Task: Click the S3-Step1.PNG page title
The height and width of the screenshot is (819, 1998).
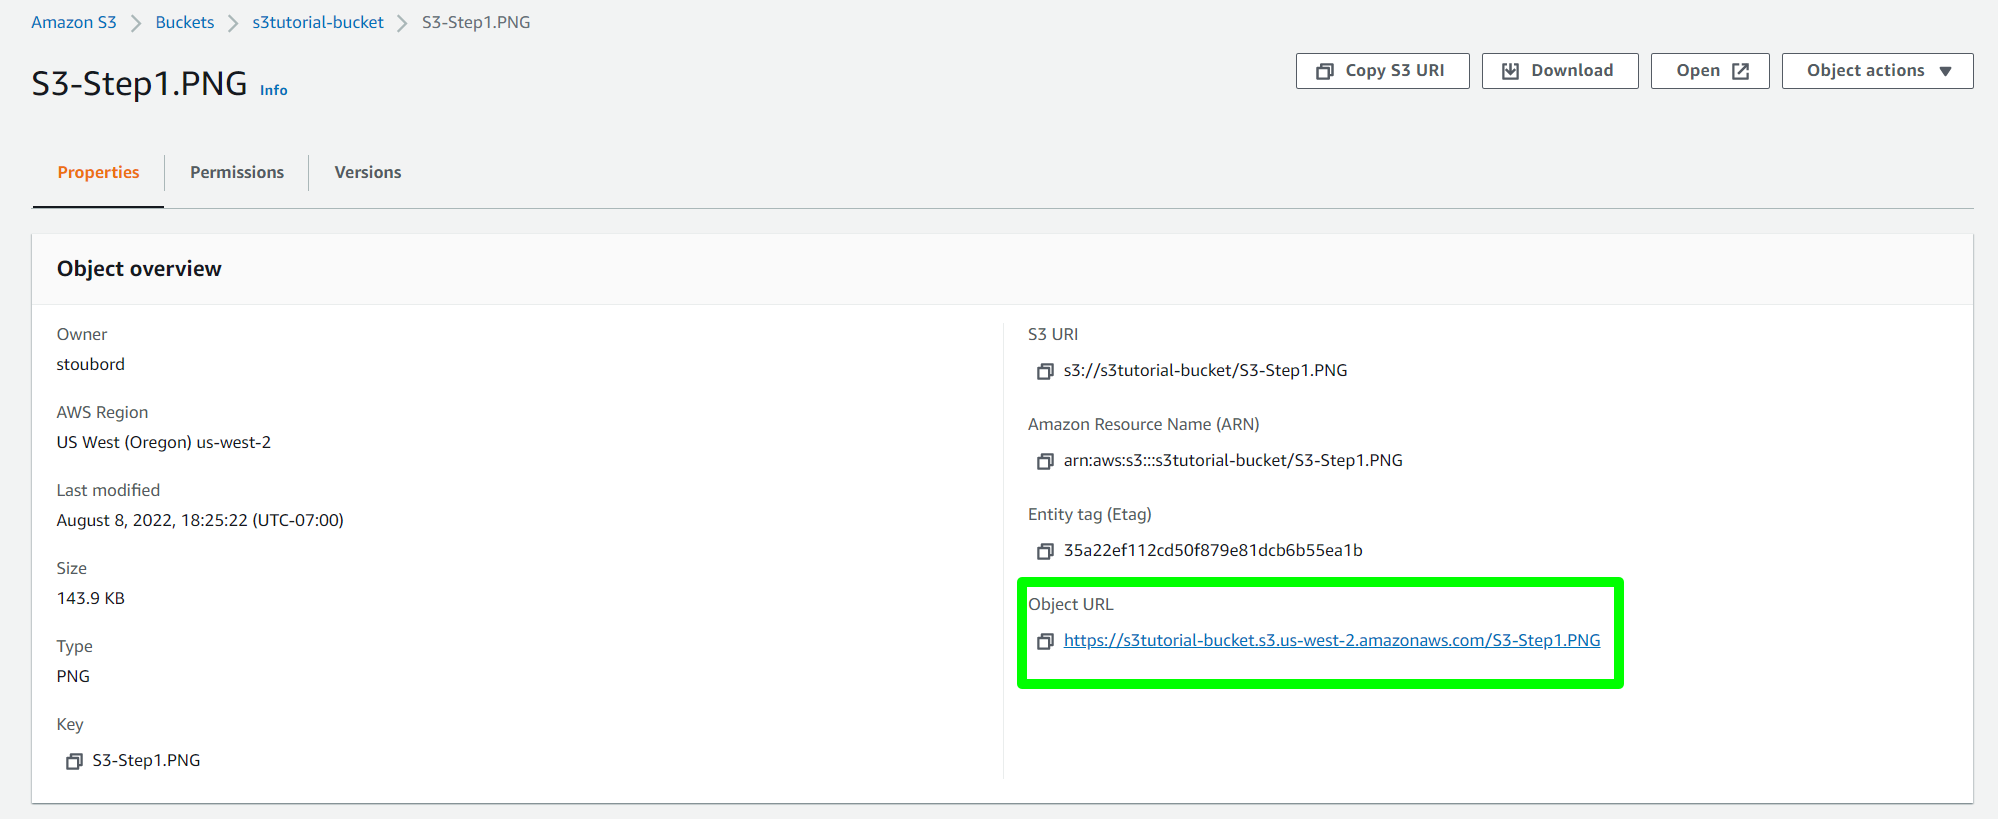Action: pyautogui.click(x=139, y=83)
